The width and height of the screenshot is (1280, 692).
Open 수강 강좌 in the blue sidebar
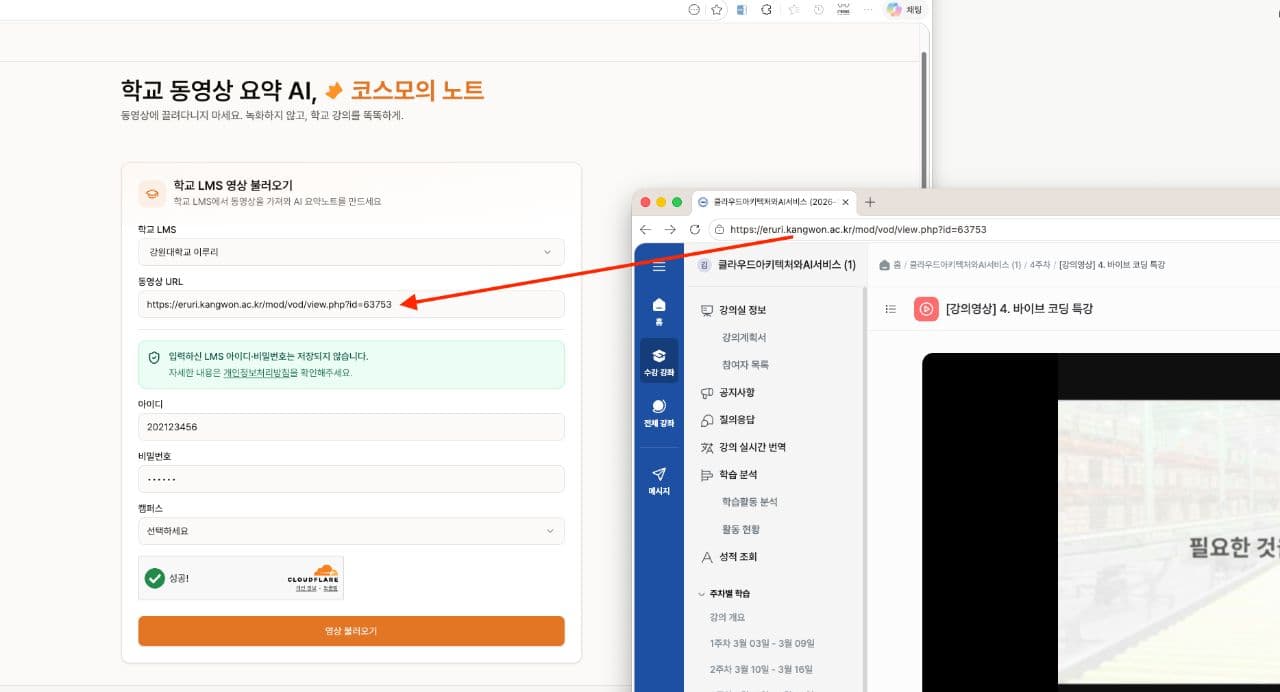(x=658, y=361)
